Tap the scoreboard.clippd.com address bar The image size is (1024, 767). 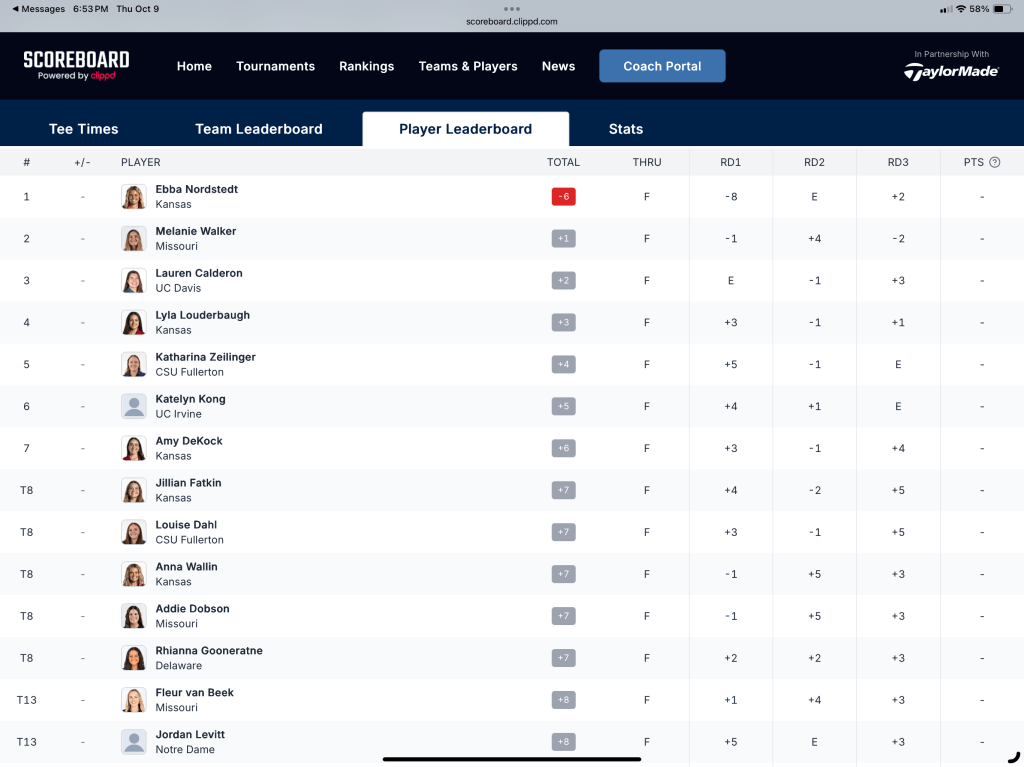512,21
